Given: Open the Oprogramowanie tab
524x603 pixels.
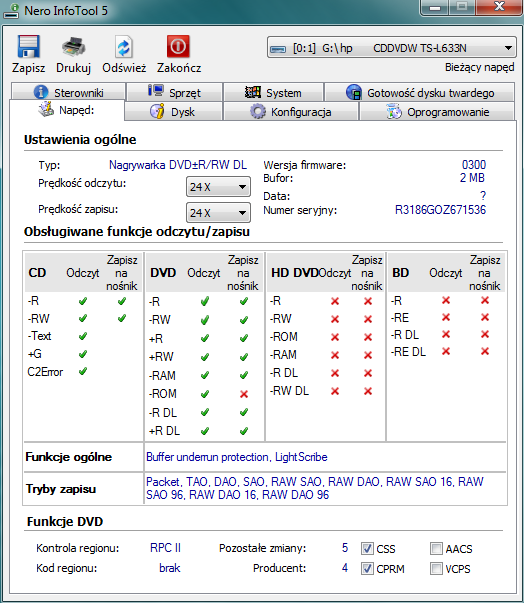Looking at the screenshot, I should coord(437,112).
